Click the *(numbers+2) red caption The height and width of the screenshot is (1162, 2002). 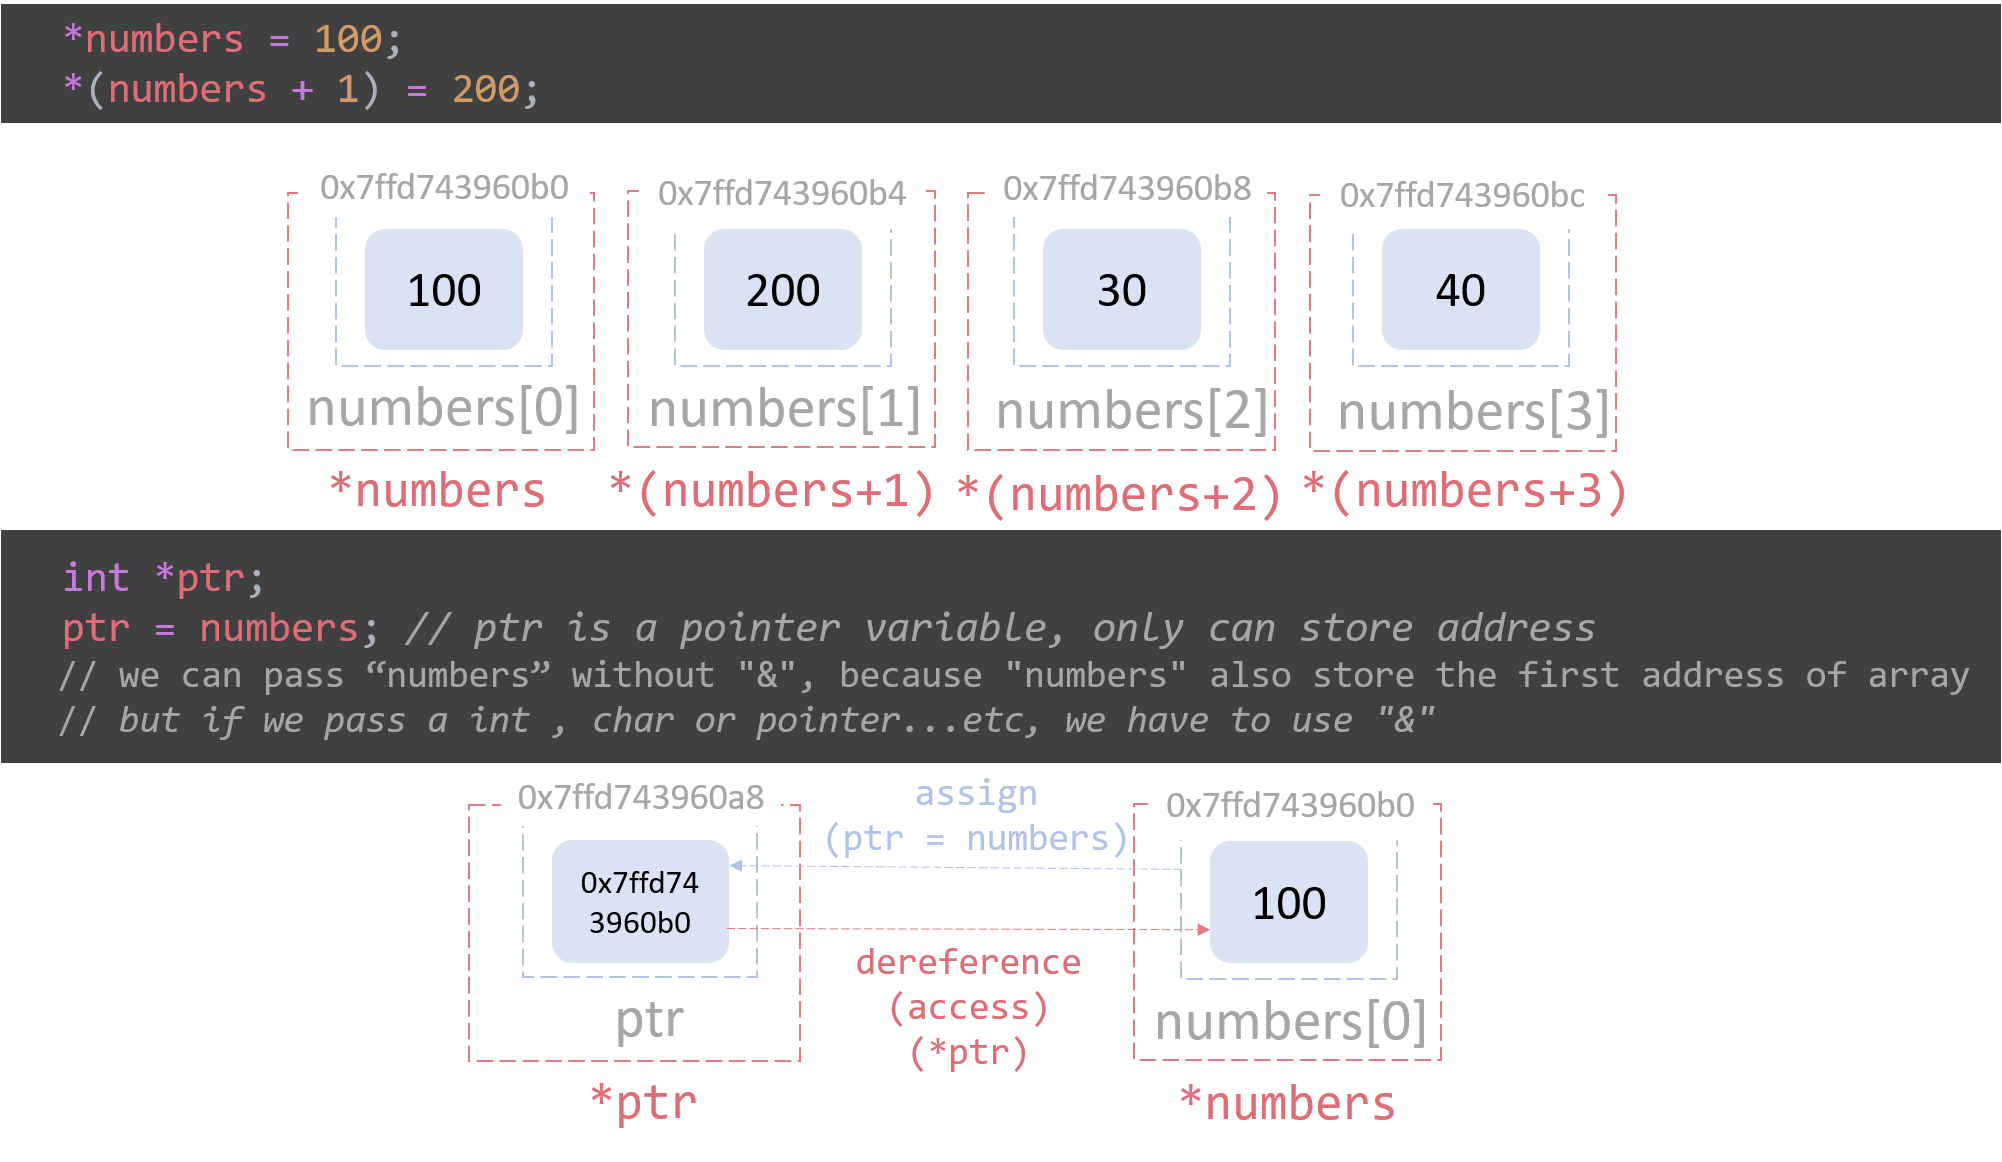point(1119,496)
